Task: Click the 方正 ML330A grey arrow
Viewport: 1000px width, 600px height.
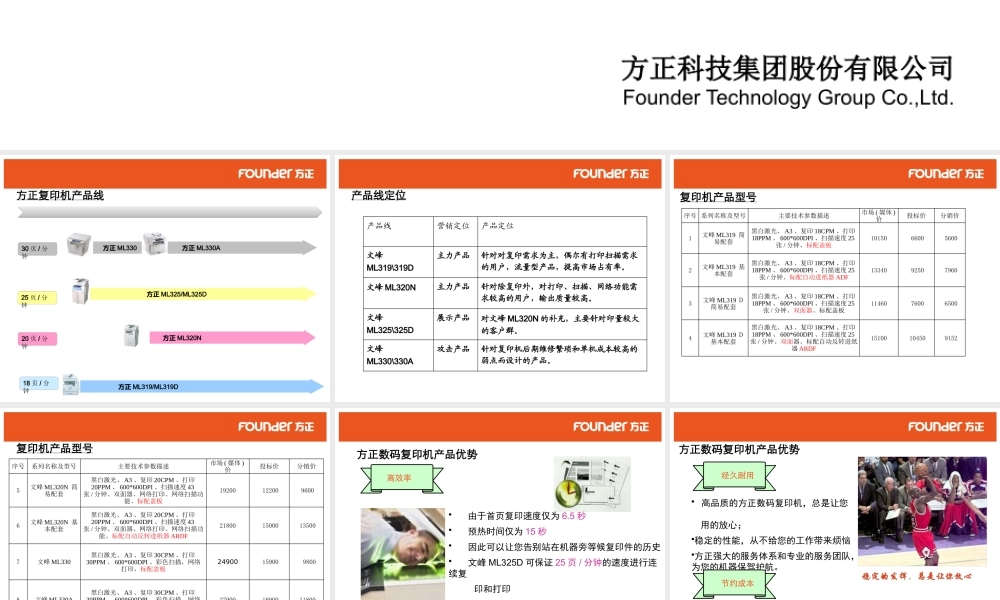Action: coord(242,247)
